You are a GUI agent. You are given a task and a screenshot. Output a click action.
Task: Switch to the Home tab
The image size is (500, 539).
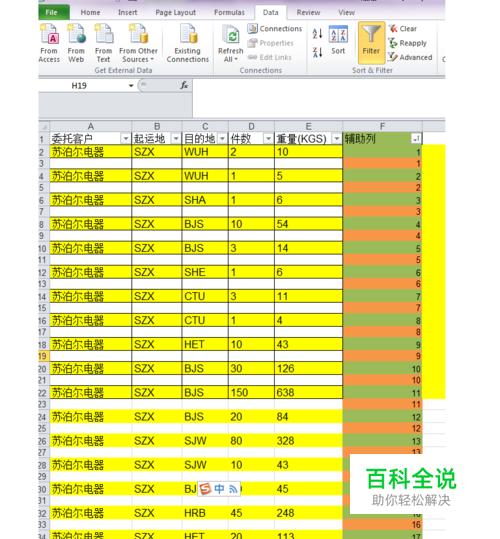(90, 12)
